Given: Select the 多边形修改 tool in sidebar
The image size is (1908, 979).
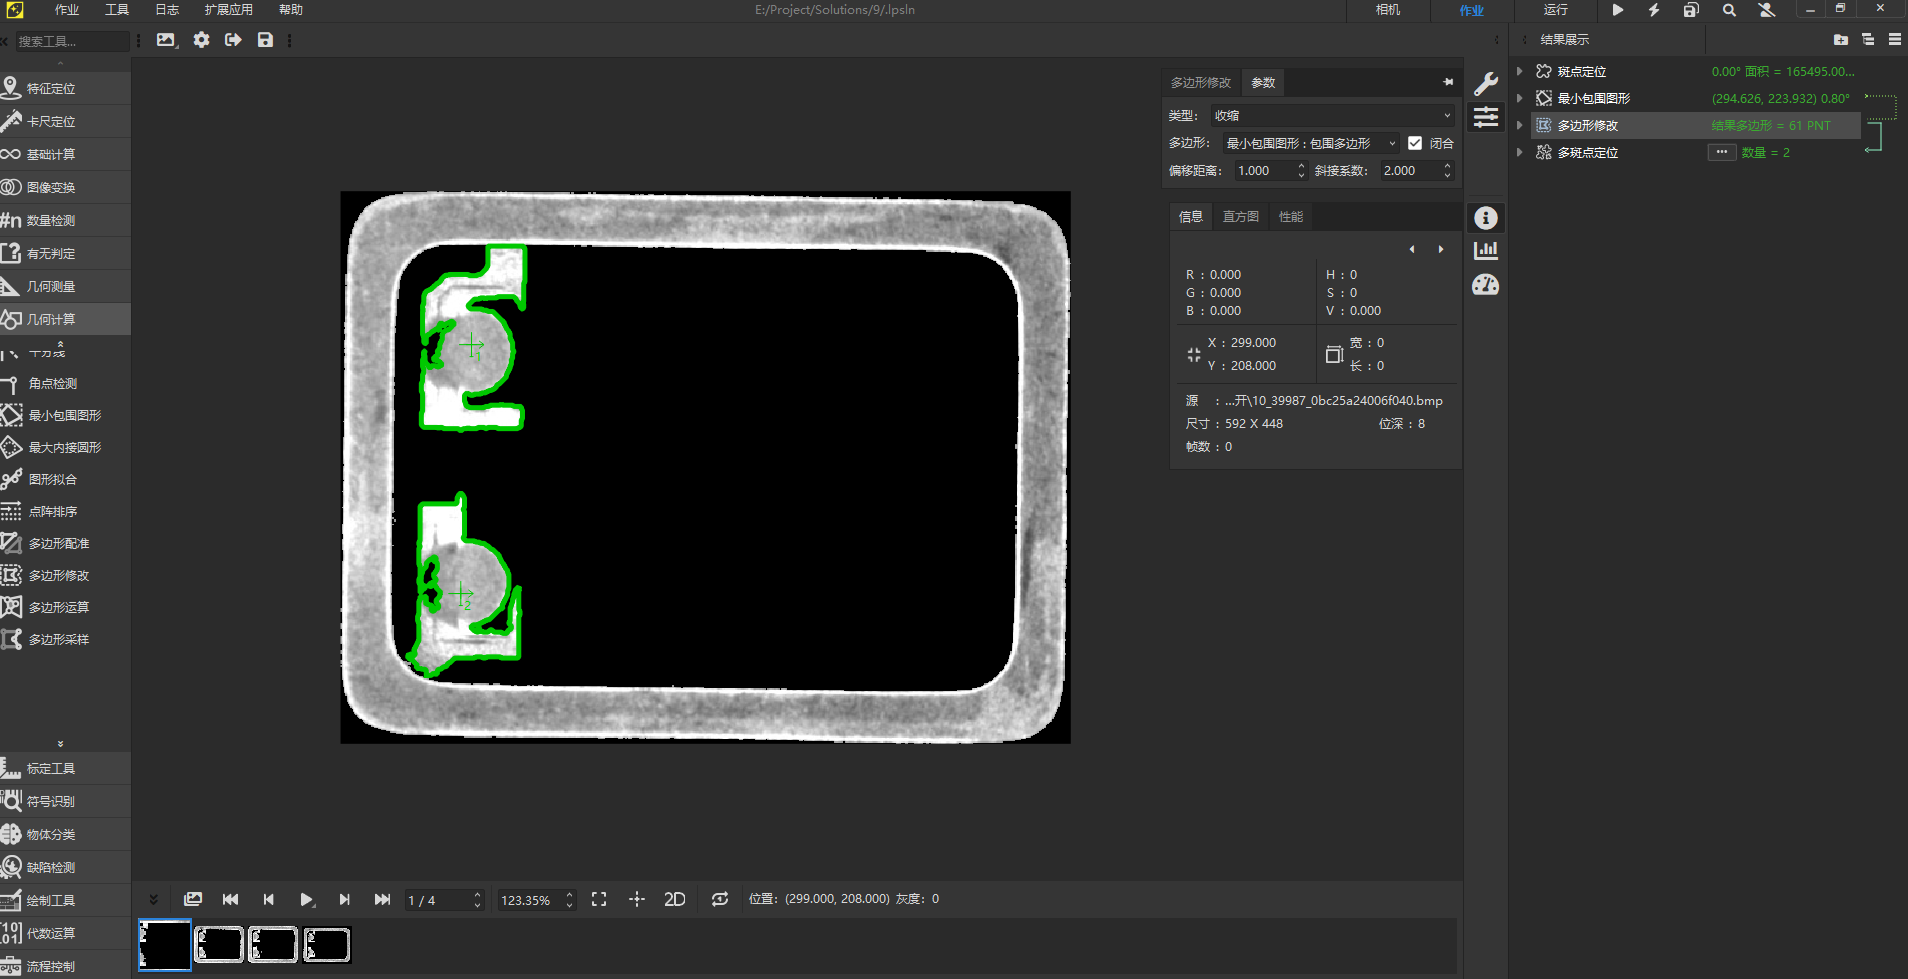Looking at the screenshot, I should (x=58, y=575).
